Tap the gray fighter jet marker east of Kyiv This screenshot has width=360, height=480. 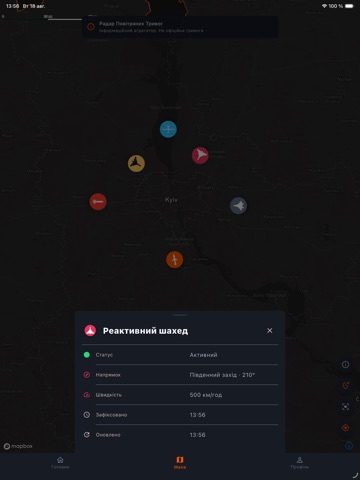coord(238,206)
